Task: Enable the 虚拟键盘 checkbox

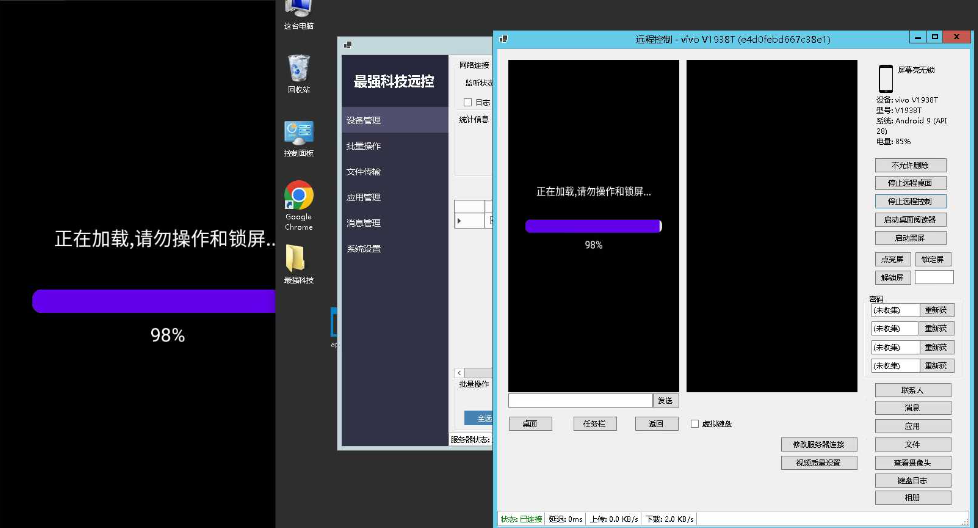Action: (695, 424)
